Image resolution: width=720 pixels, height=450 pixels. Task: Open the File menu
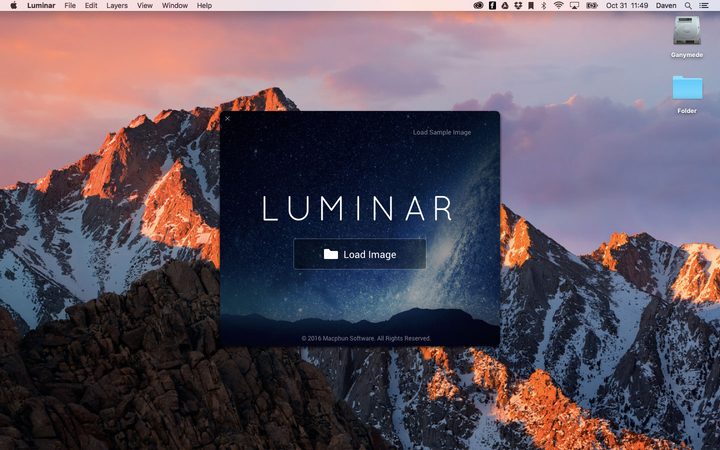point(70,6)
